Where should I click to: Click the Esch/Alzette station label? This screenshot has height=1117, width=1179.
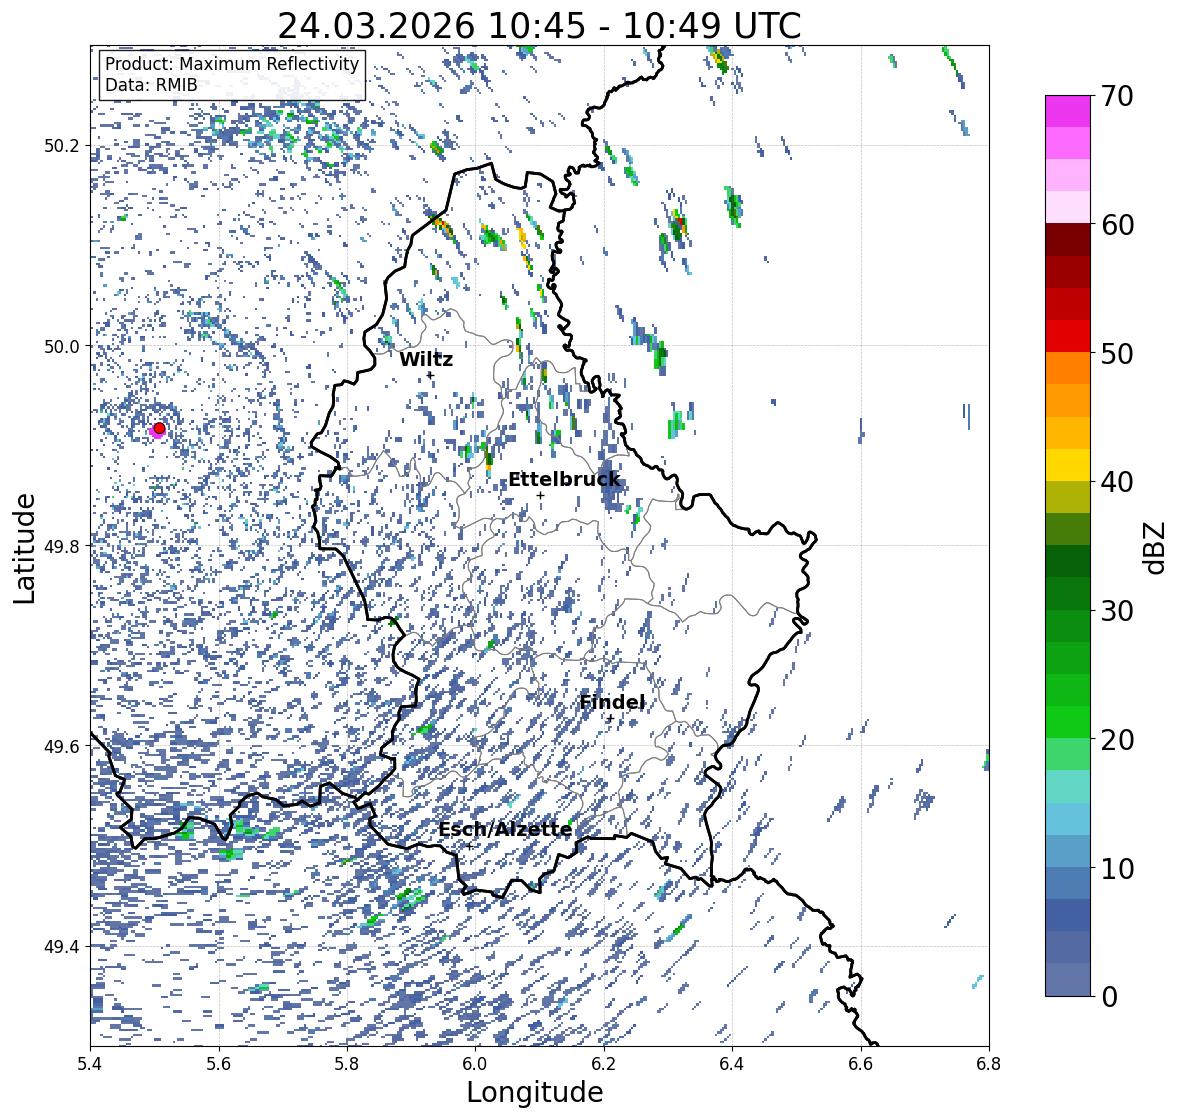(505, 830)
